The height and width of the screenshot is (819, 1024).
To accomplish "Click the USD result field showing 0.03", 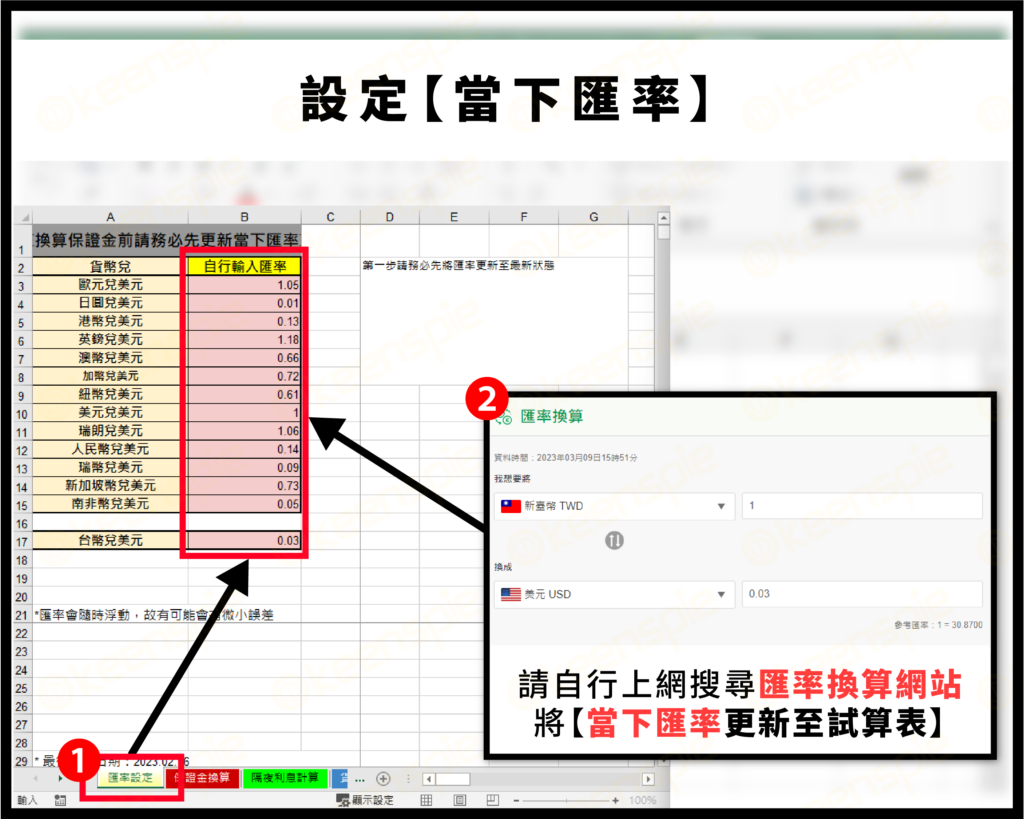I will [863, 594].
